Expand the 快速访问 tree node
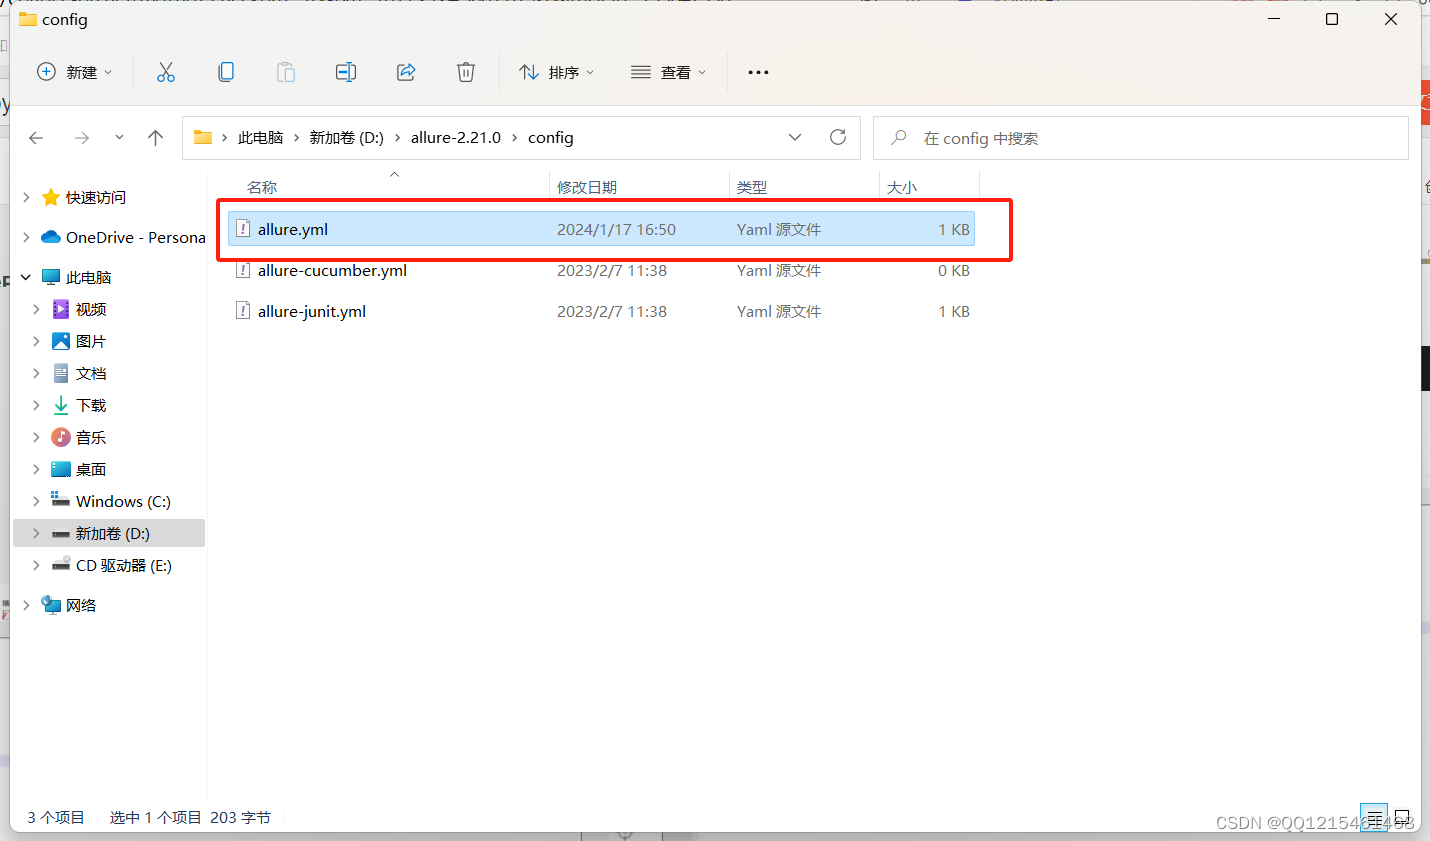The height and width of the screenshot is (841, 1430). click(27, 197)
